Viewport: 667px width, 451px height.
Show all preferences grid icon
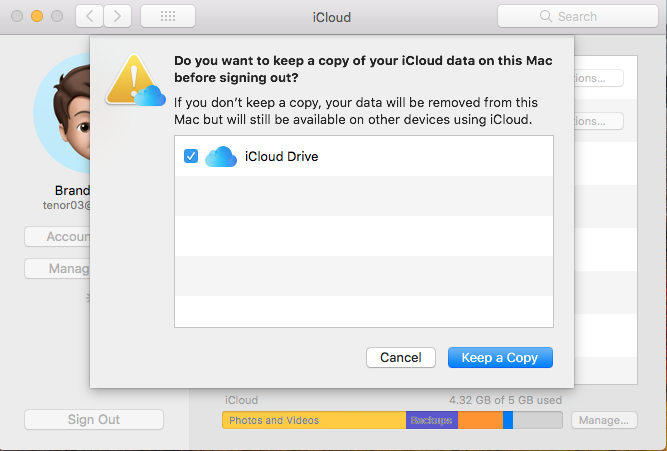pyautogui.click(x=168, y=17)
